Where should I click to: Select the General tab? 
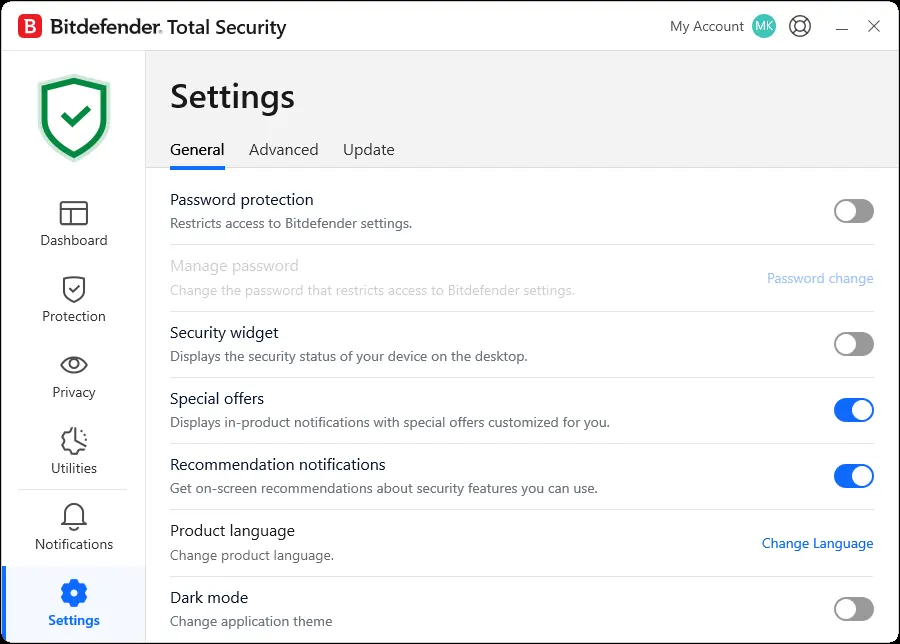coord(197,150)
